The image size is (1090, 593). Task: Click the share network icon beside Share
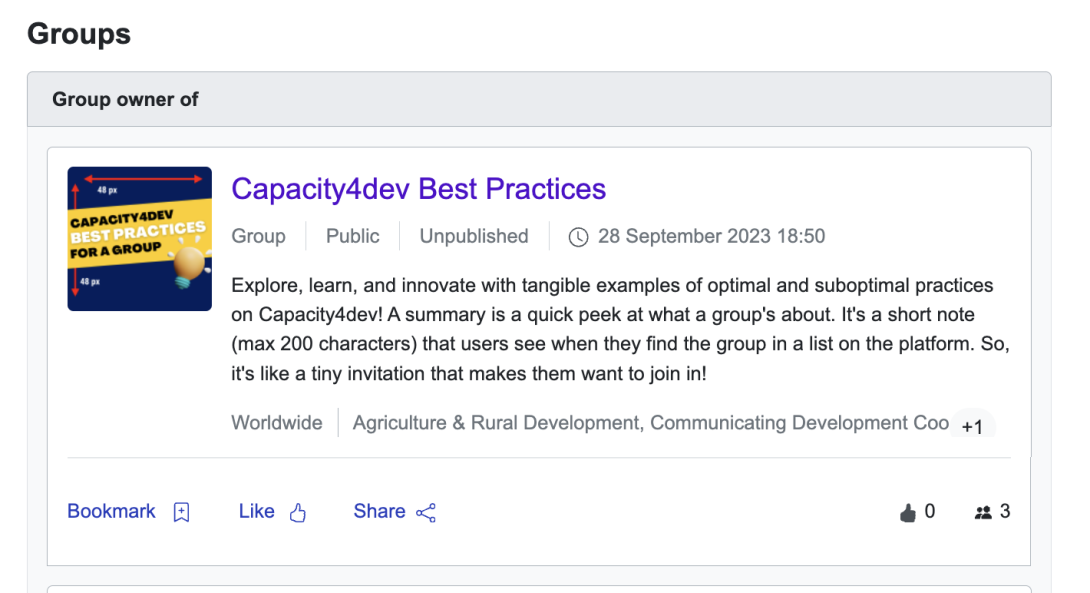point(426,513)
